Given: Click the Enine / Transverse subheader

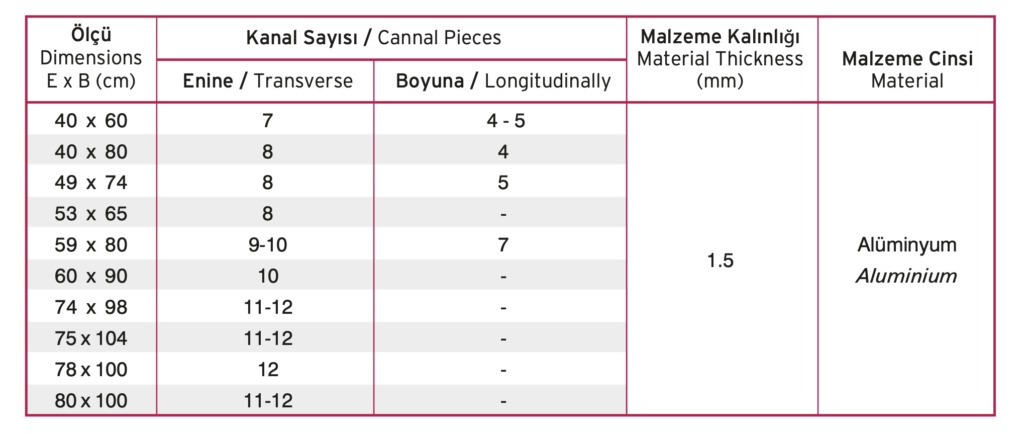Looking at the screenshot, I should pos(267,81).
